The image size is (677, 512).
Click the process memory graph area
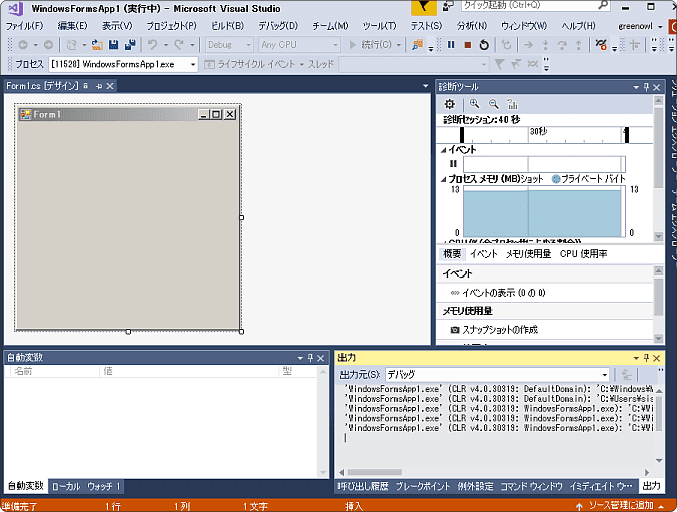click(544, 212)
